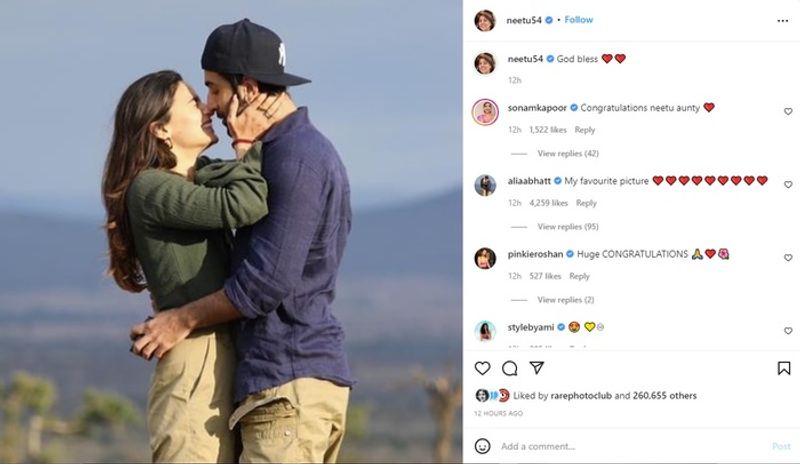Open sonamkapoor's profile picture
The width and height of the screenshot is (800, 464).
coord(485,112)
